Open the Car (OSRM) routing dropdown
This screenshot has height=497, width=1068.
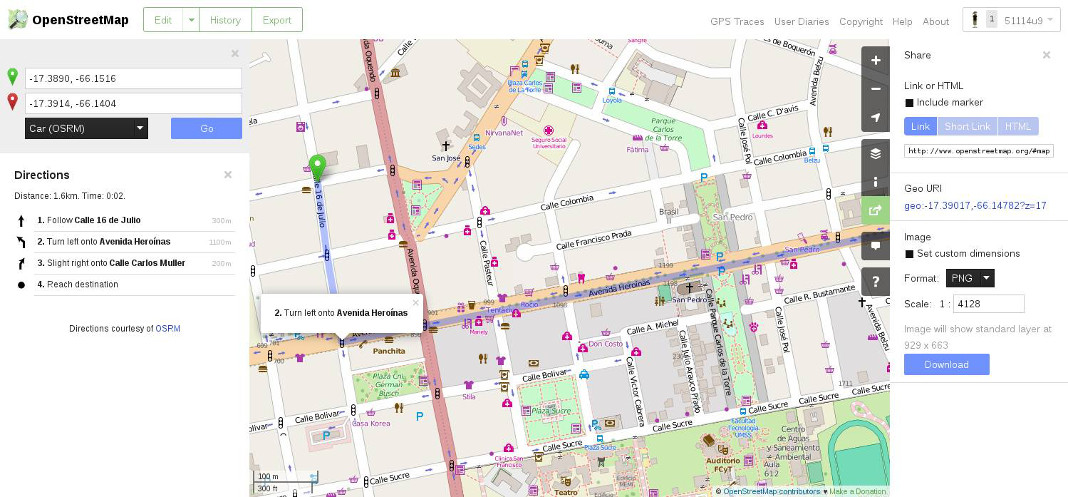[x=87, y=128]
